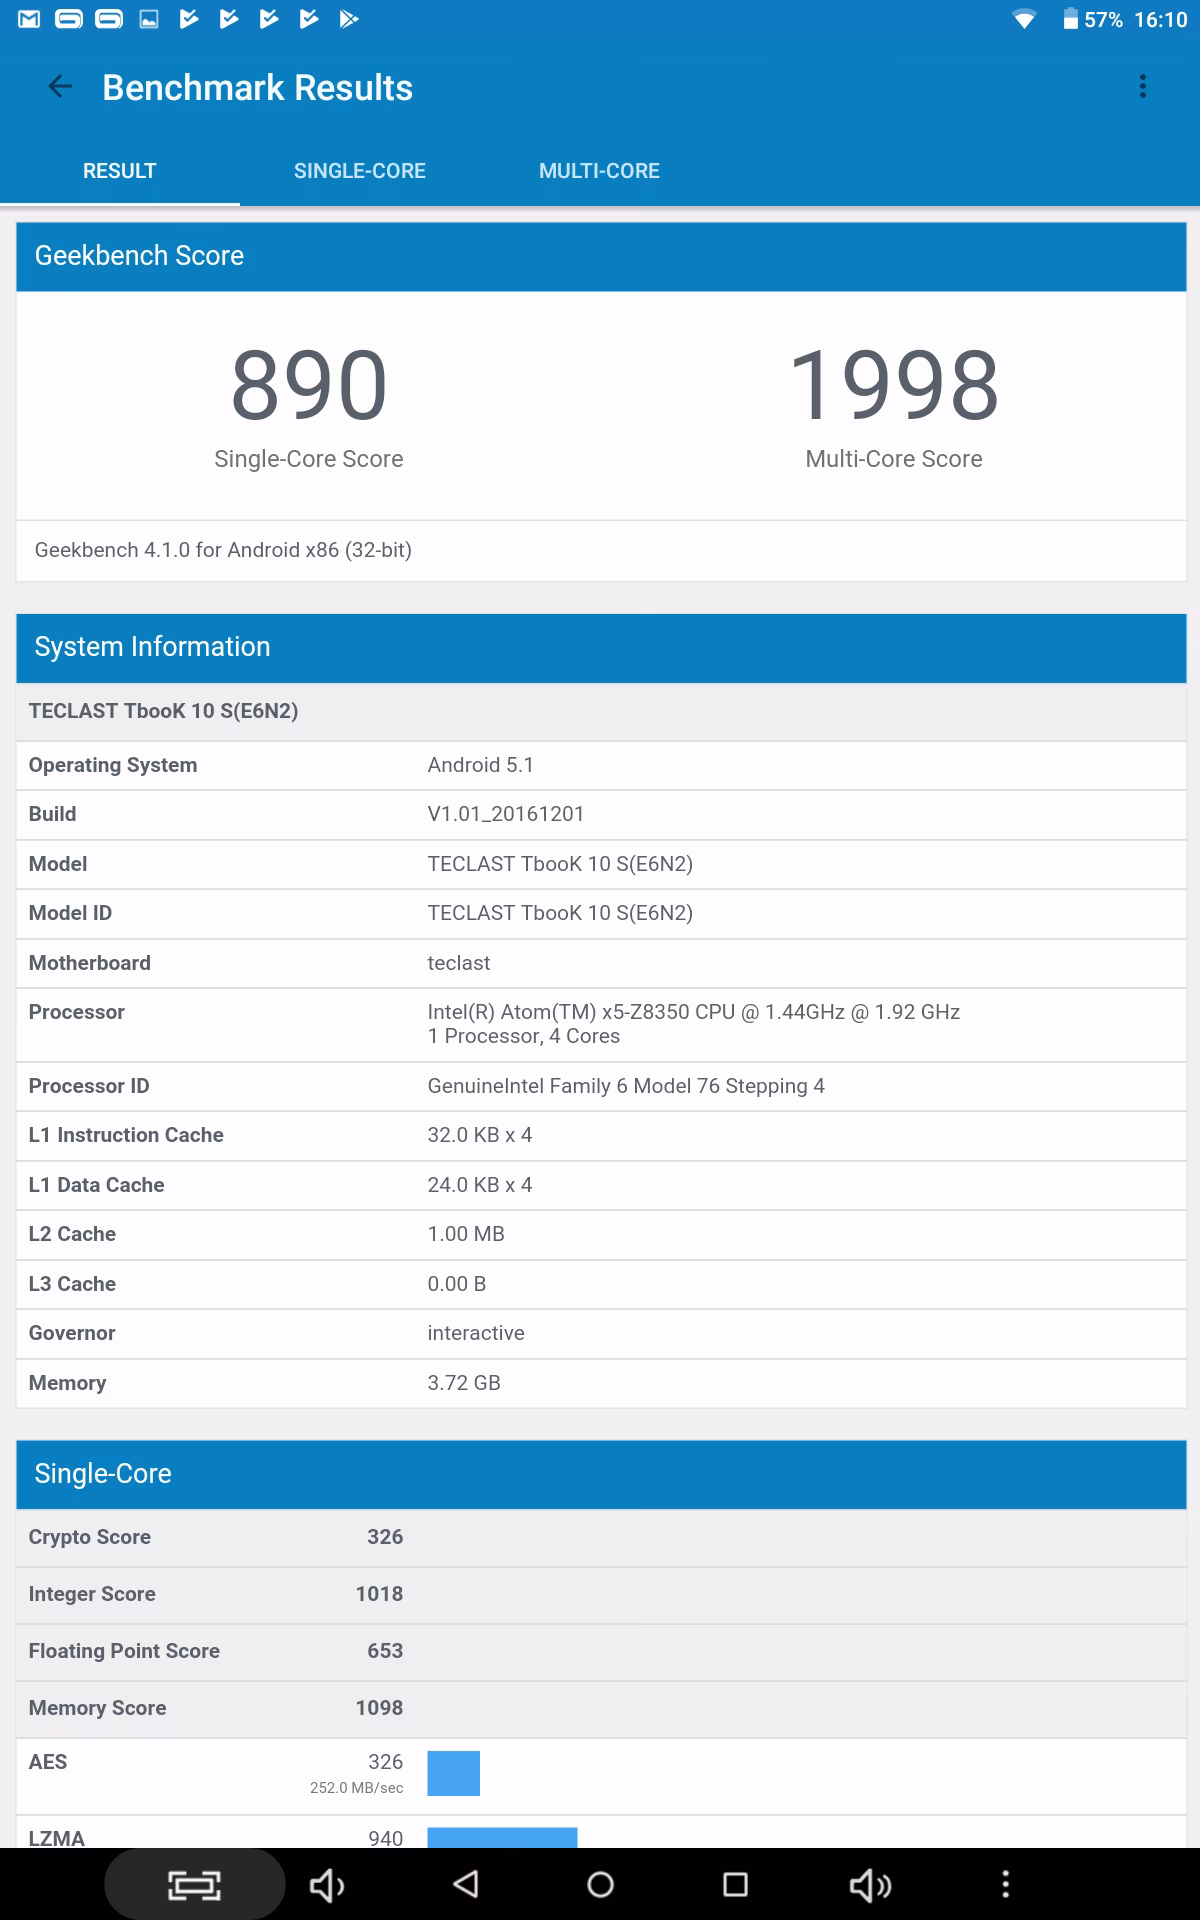Tap the Gmail notification icon in status bar
The image size is (1200, 1920).
click(29, 19)
